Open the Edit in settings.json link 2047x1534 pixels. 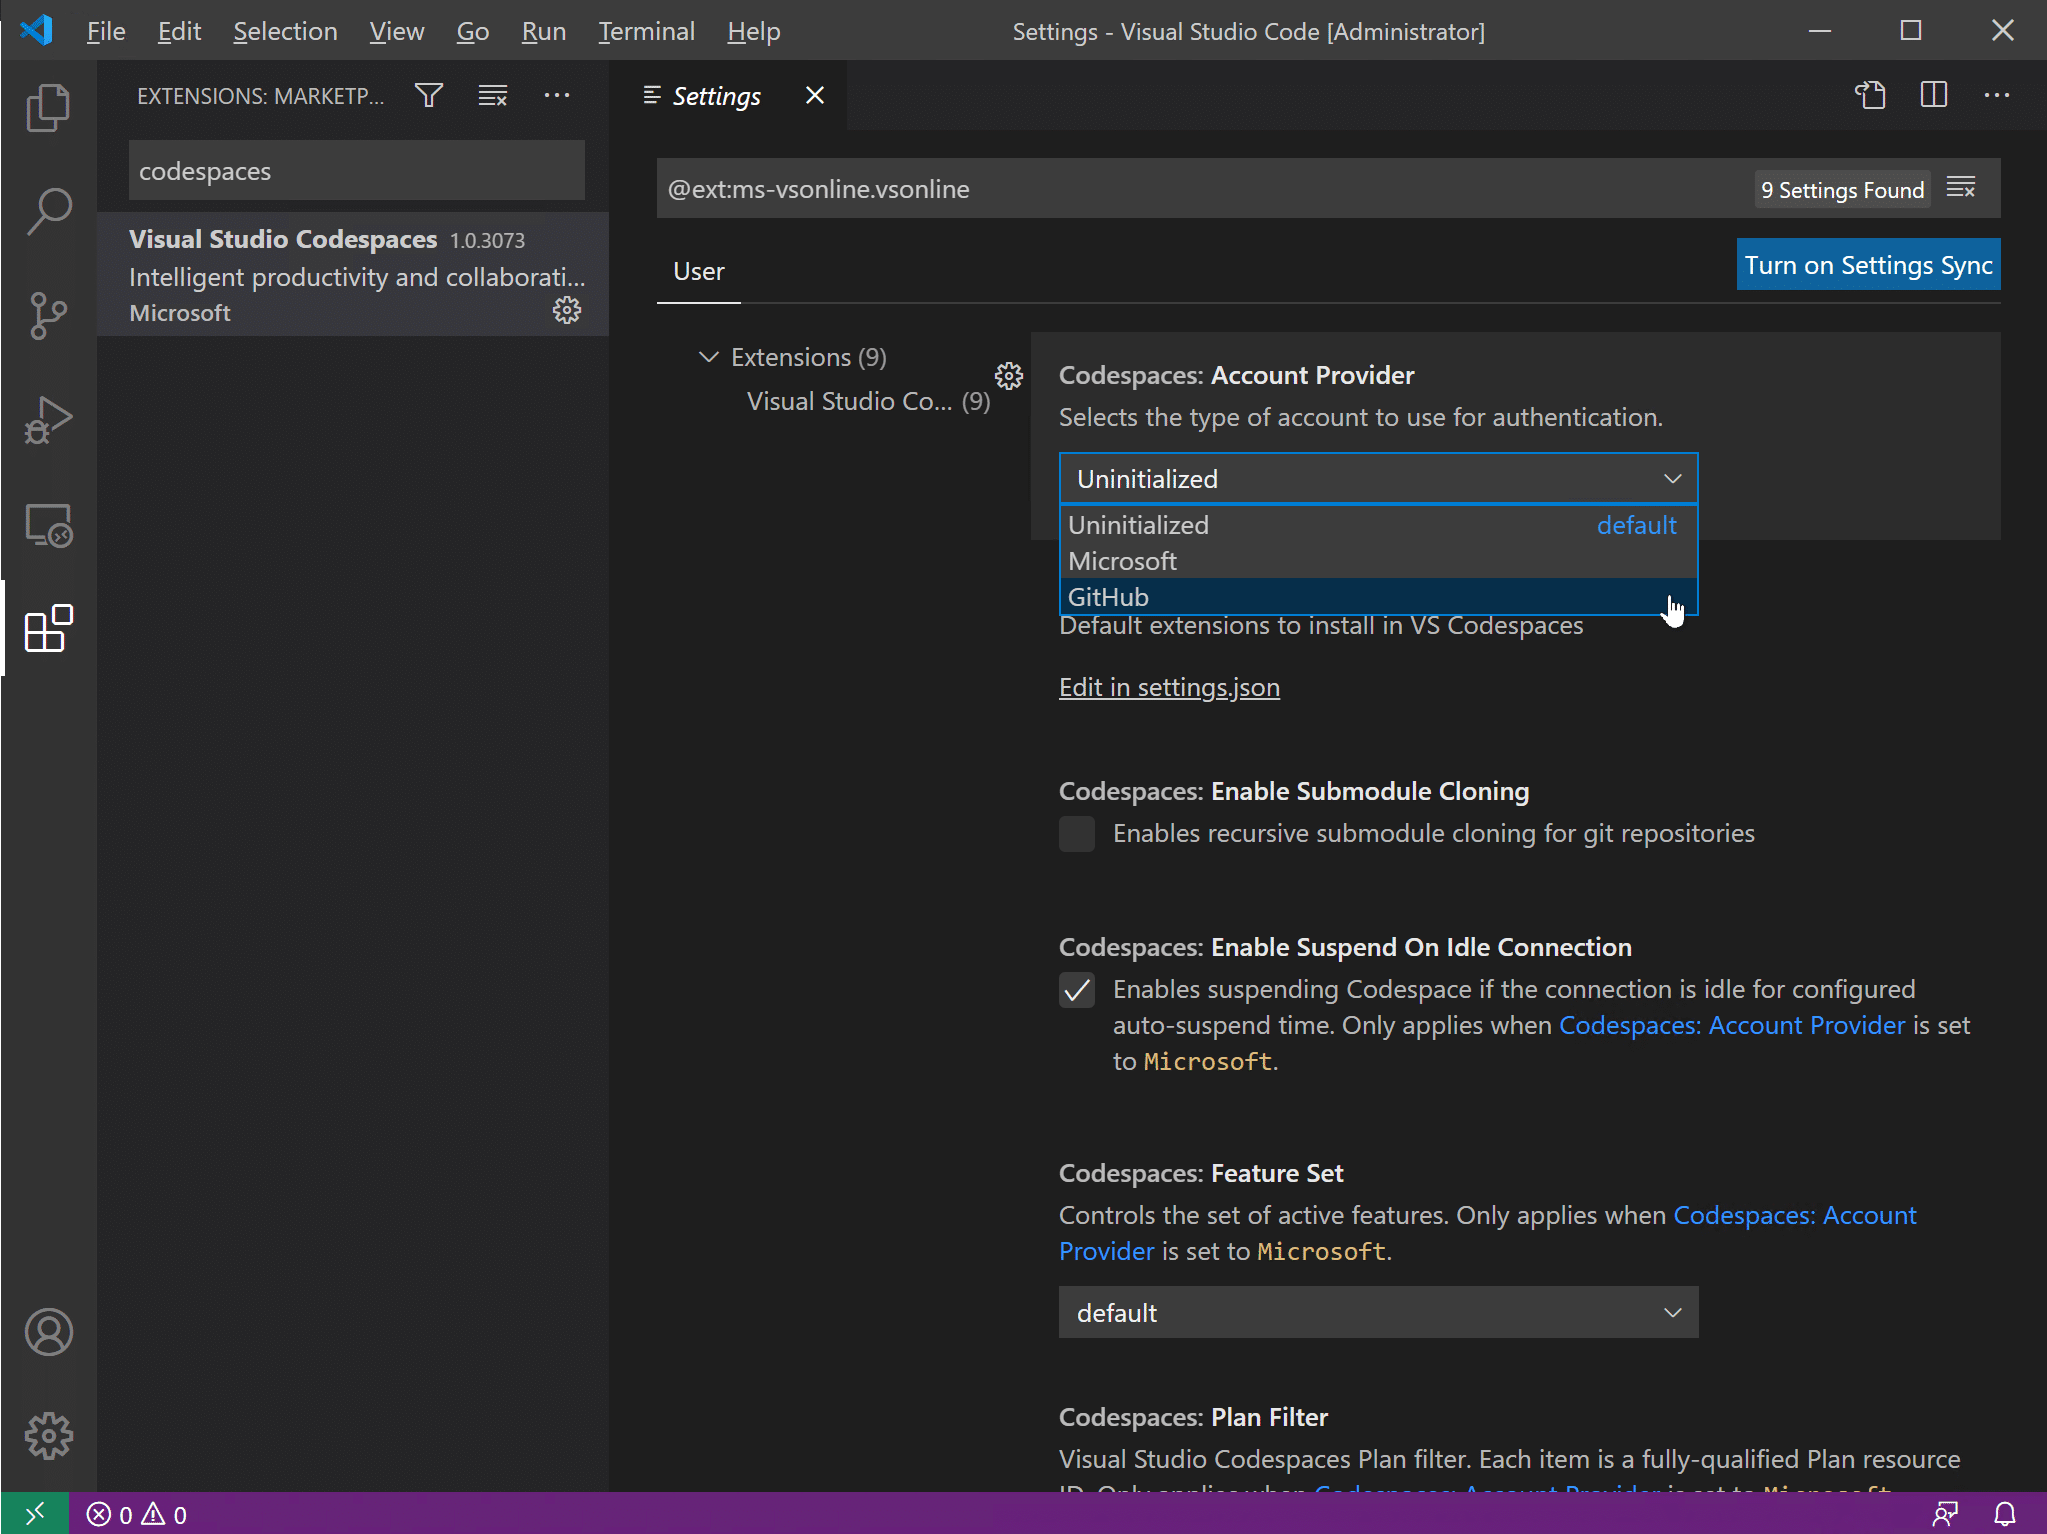tap(1169, 687)
